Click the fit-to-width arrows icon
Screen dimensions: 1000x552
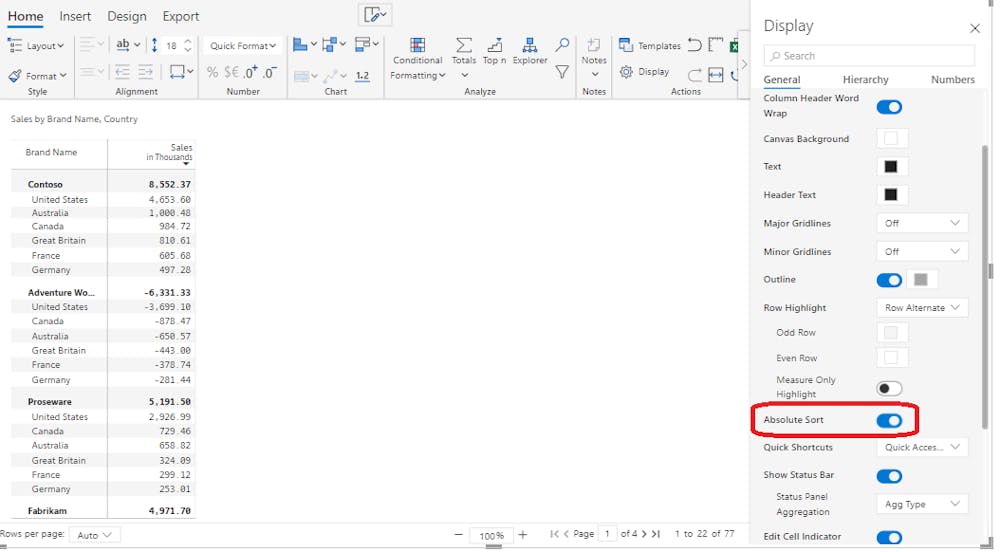pyautogui.click(x=716, y=75)
